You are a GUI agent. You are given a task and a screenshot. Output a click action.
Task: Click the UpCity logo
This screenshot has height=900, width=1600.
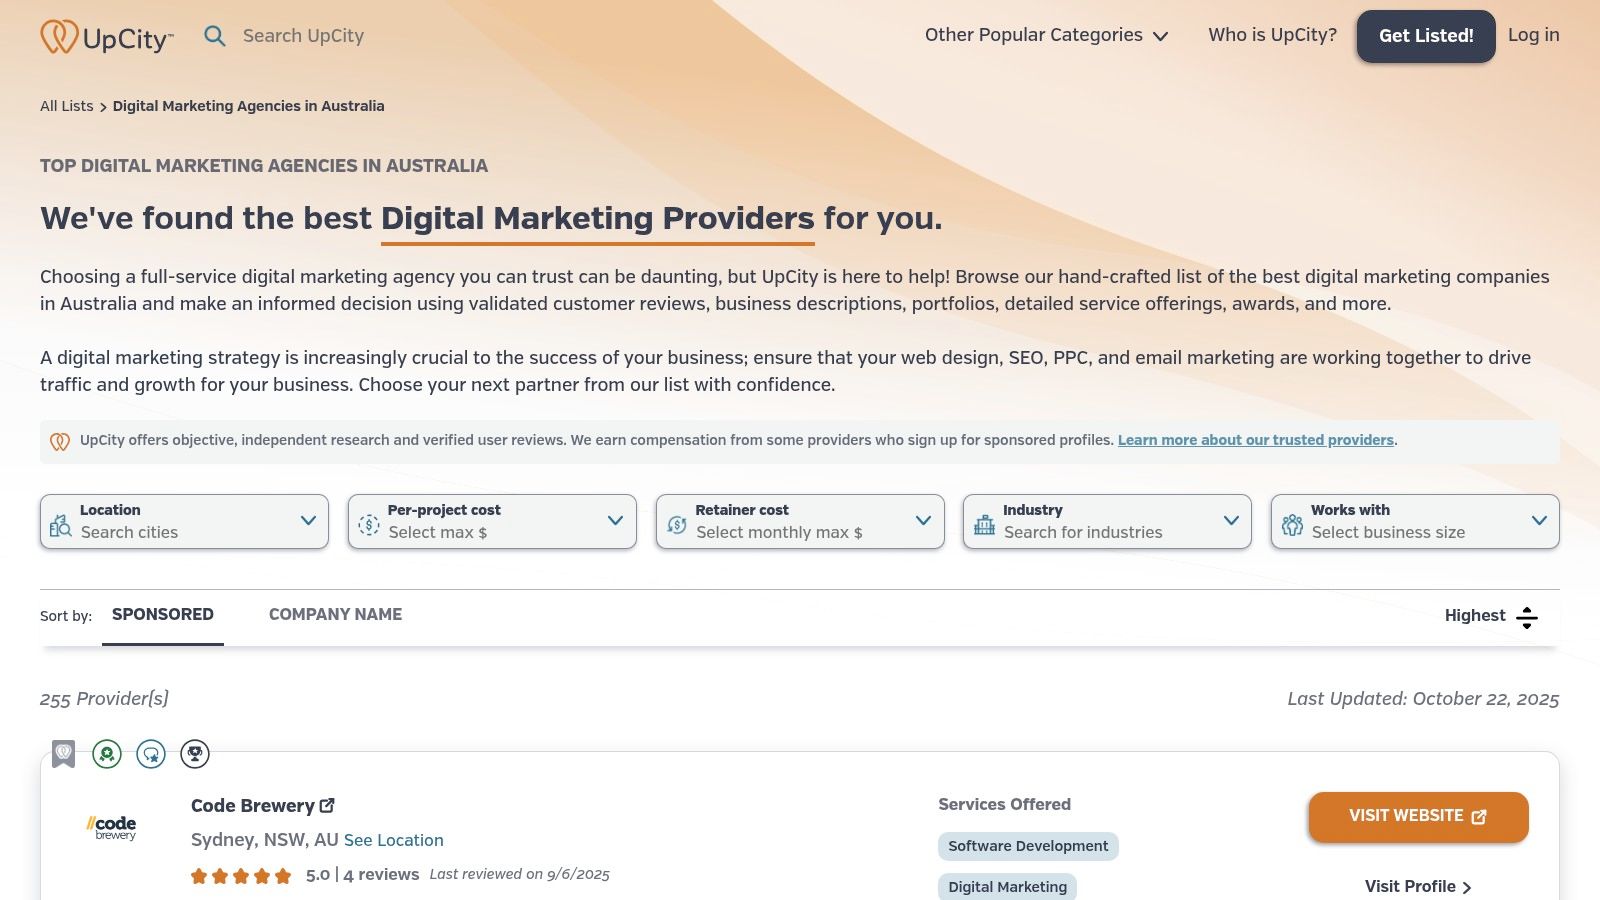(x=107, y=37)
